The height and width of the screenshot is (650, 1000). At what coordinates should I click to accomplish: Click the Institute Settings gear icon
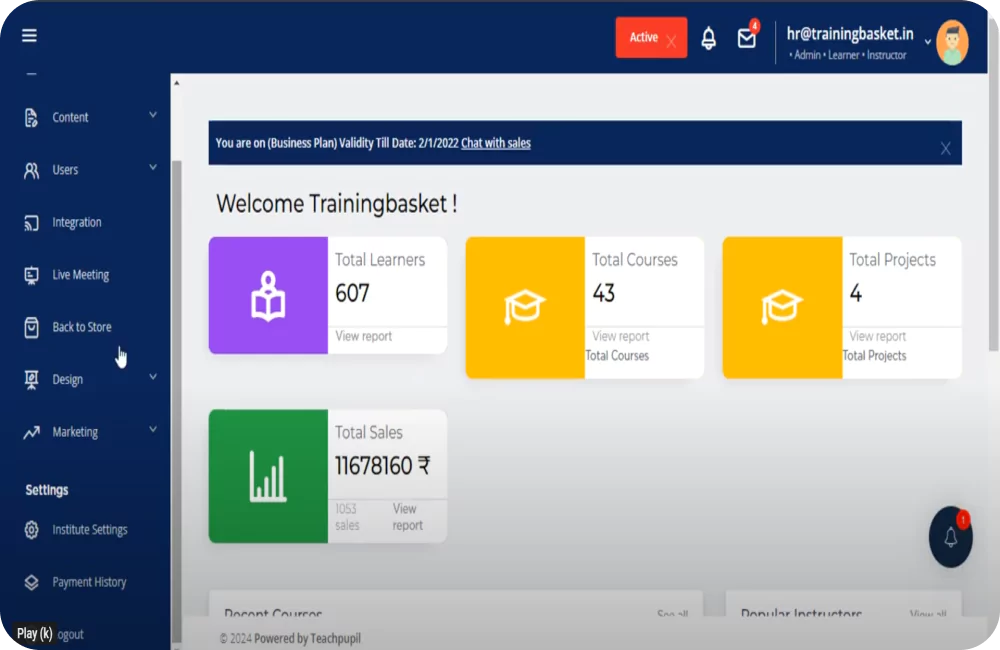(31, 529)
